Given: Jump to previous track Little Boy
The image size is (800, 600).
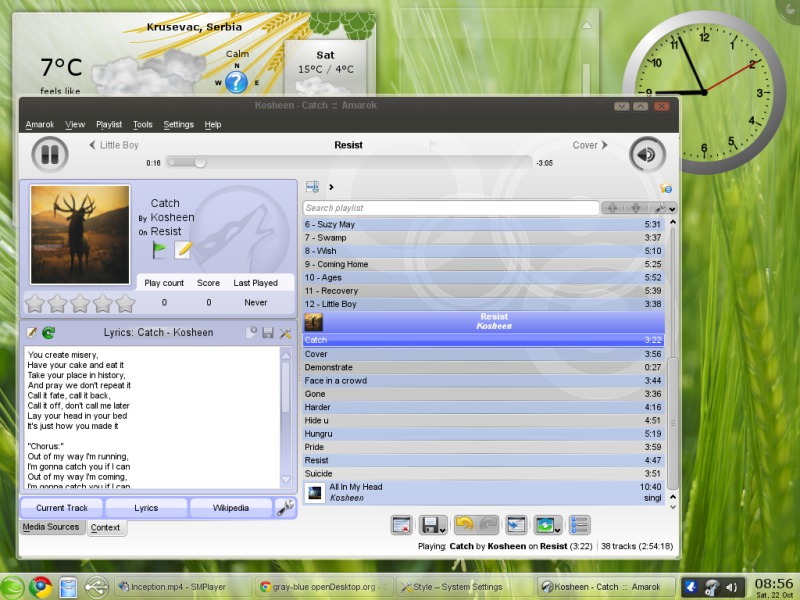Looking at the screenshot, I should (x=114, y=145).
